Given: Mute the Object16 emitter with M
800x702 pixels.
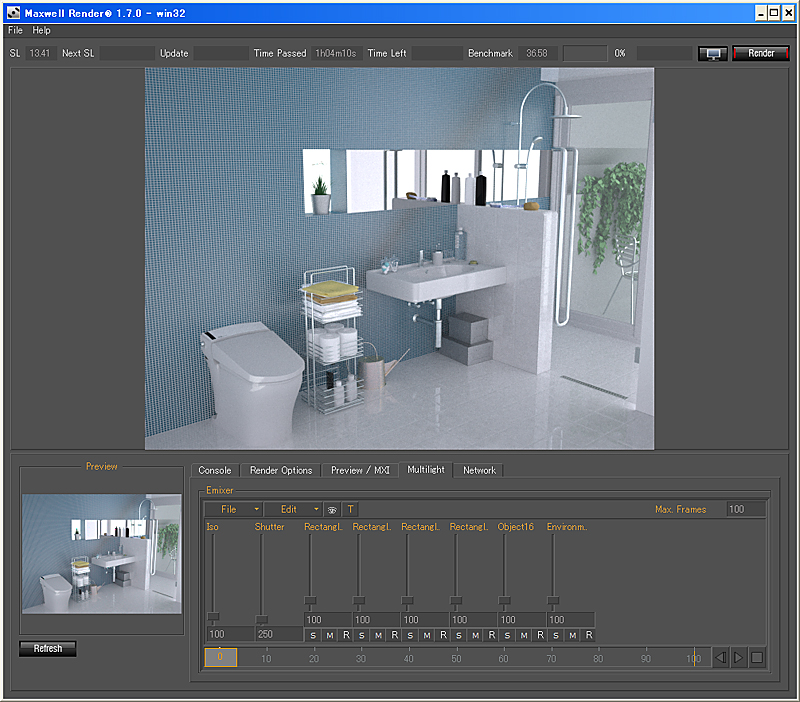Looking at the screenshot, I should click(524, 635).
